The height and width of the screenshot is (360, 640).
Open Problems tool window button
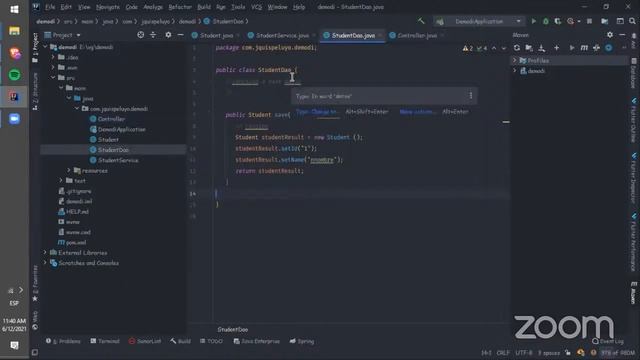[x=63, y=341]
